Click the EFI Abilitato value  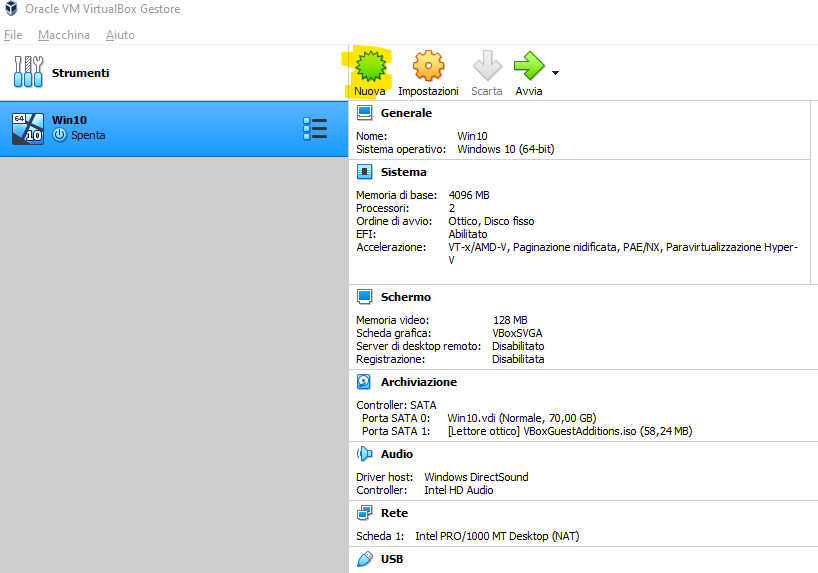(x=467, y=234)
